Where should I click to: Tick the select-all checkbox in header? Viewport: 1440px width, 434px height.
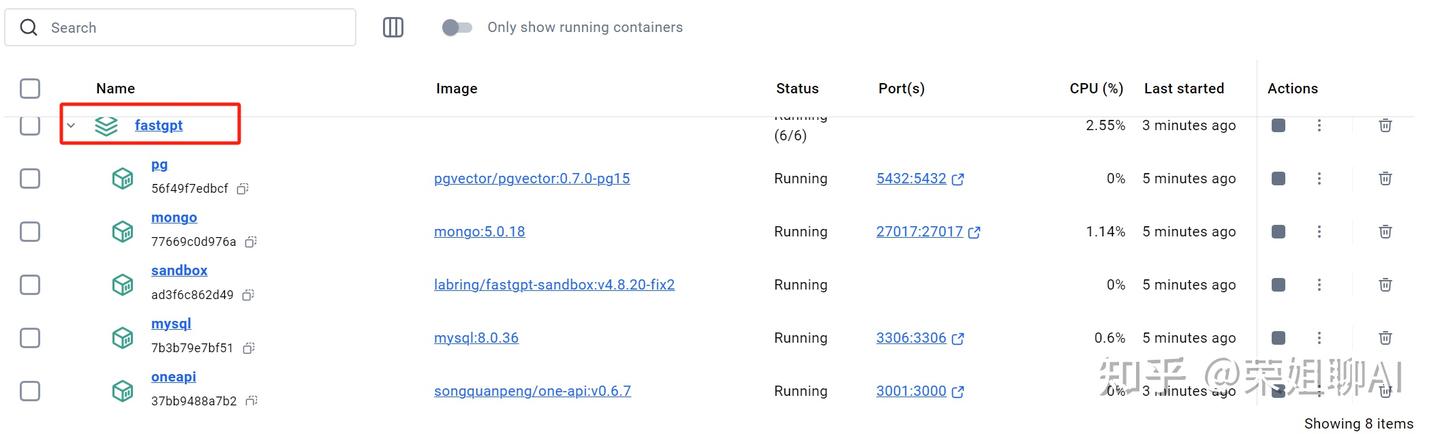point(30,88)
